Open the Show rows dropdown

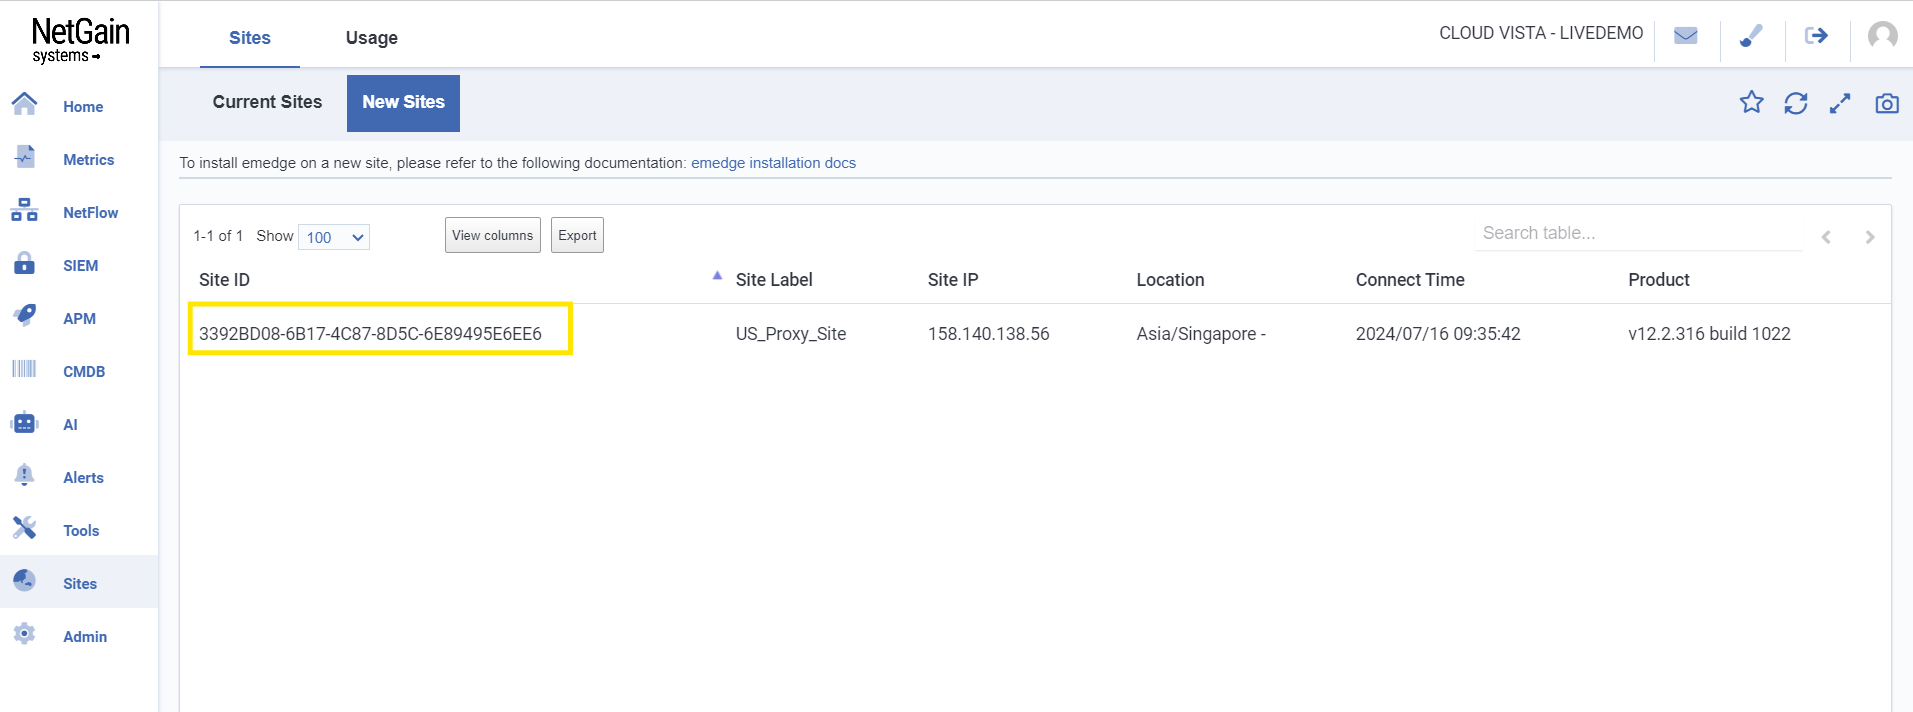(334, 237)
